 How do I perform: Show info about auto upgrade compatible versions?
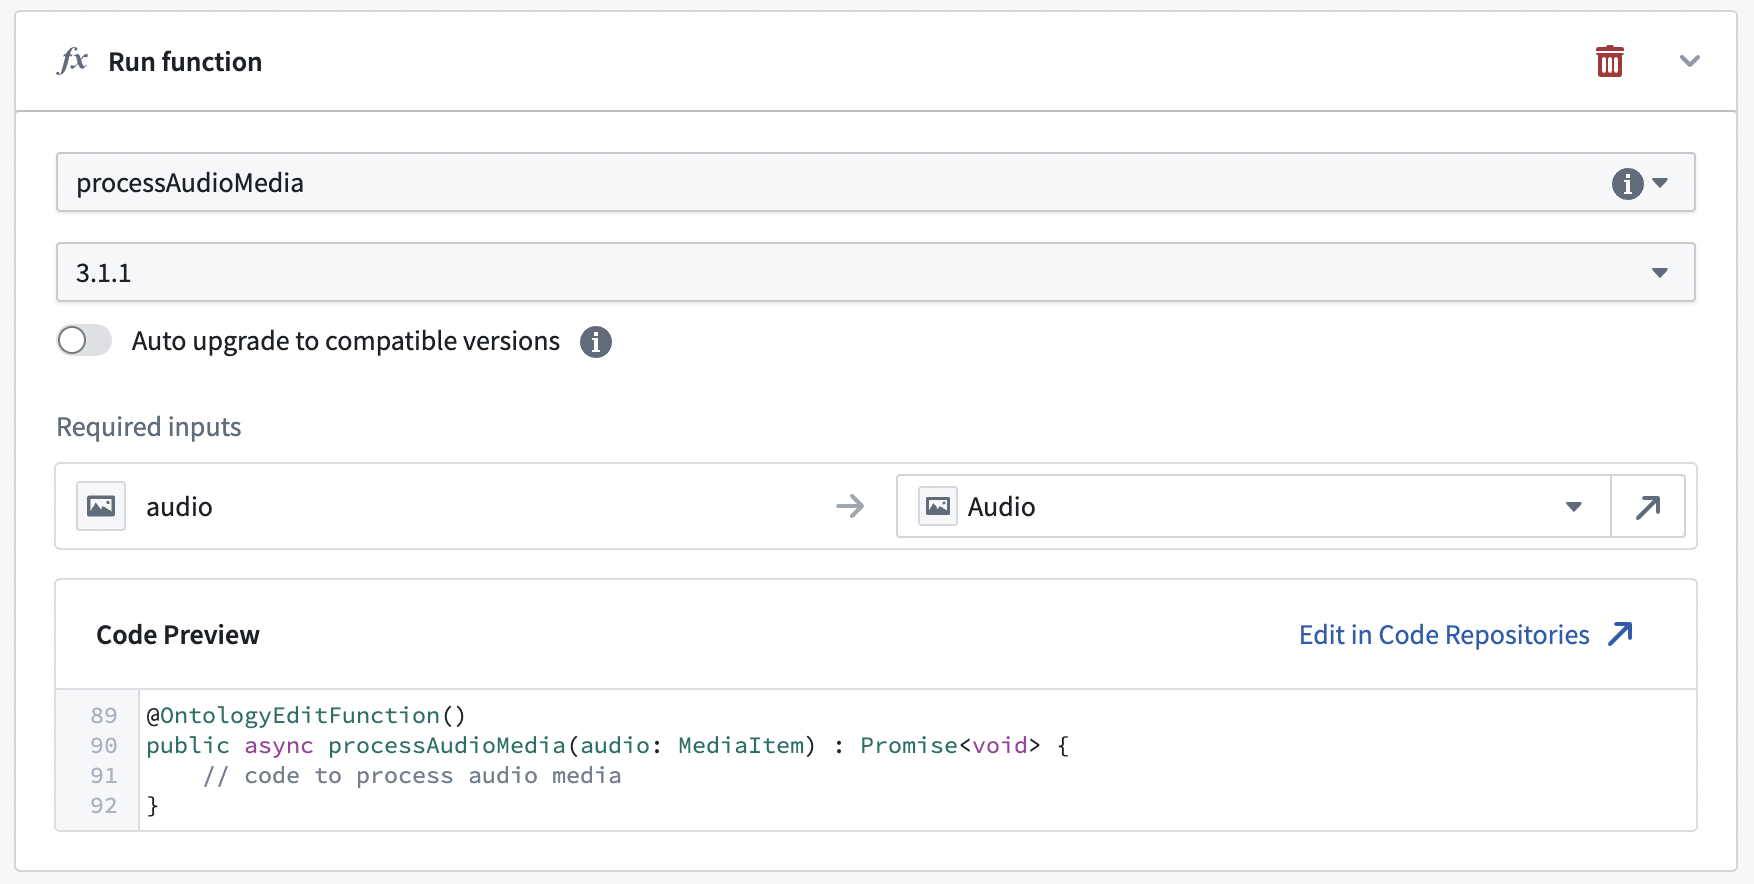click(x=596, y=342)
